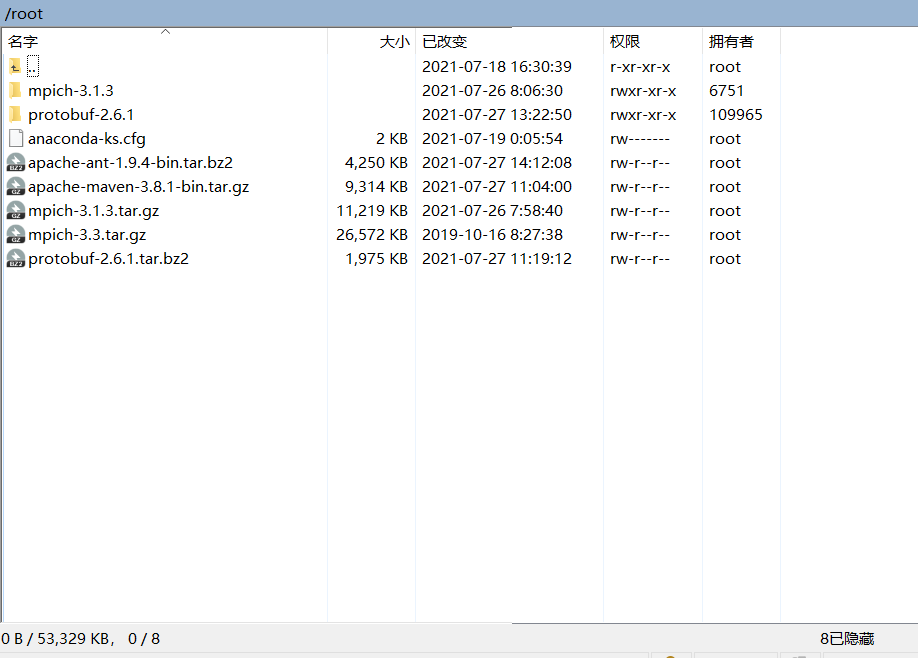Select the protobuf-2.6.1 folder icon
Viewport: 918px width, 658px height.
point(15,115)
